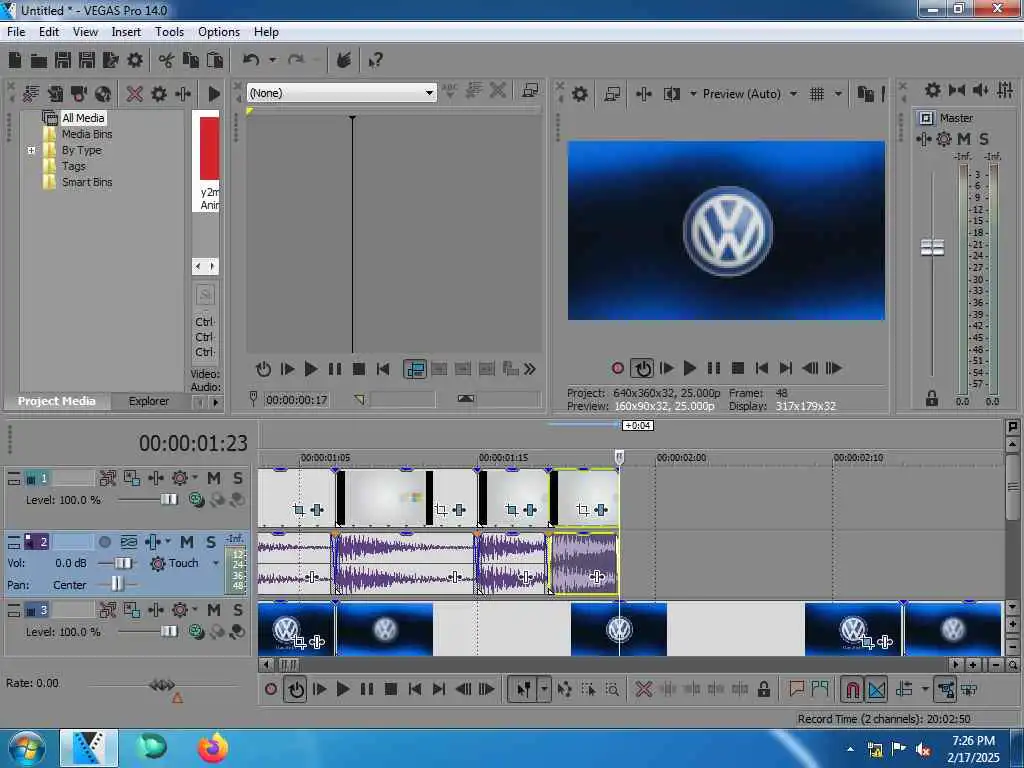
Task: Toggle Enable Snapping magnet button
Action: [x=852, y=689]
